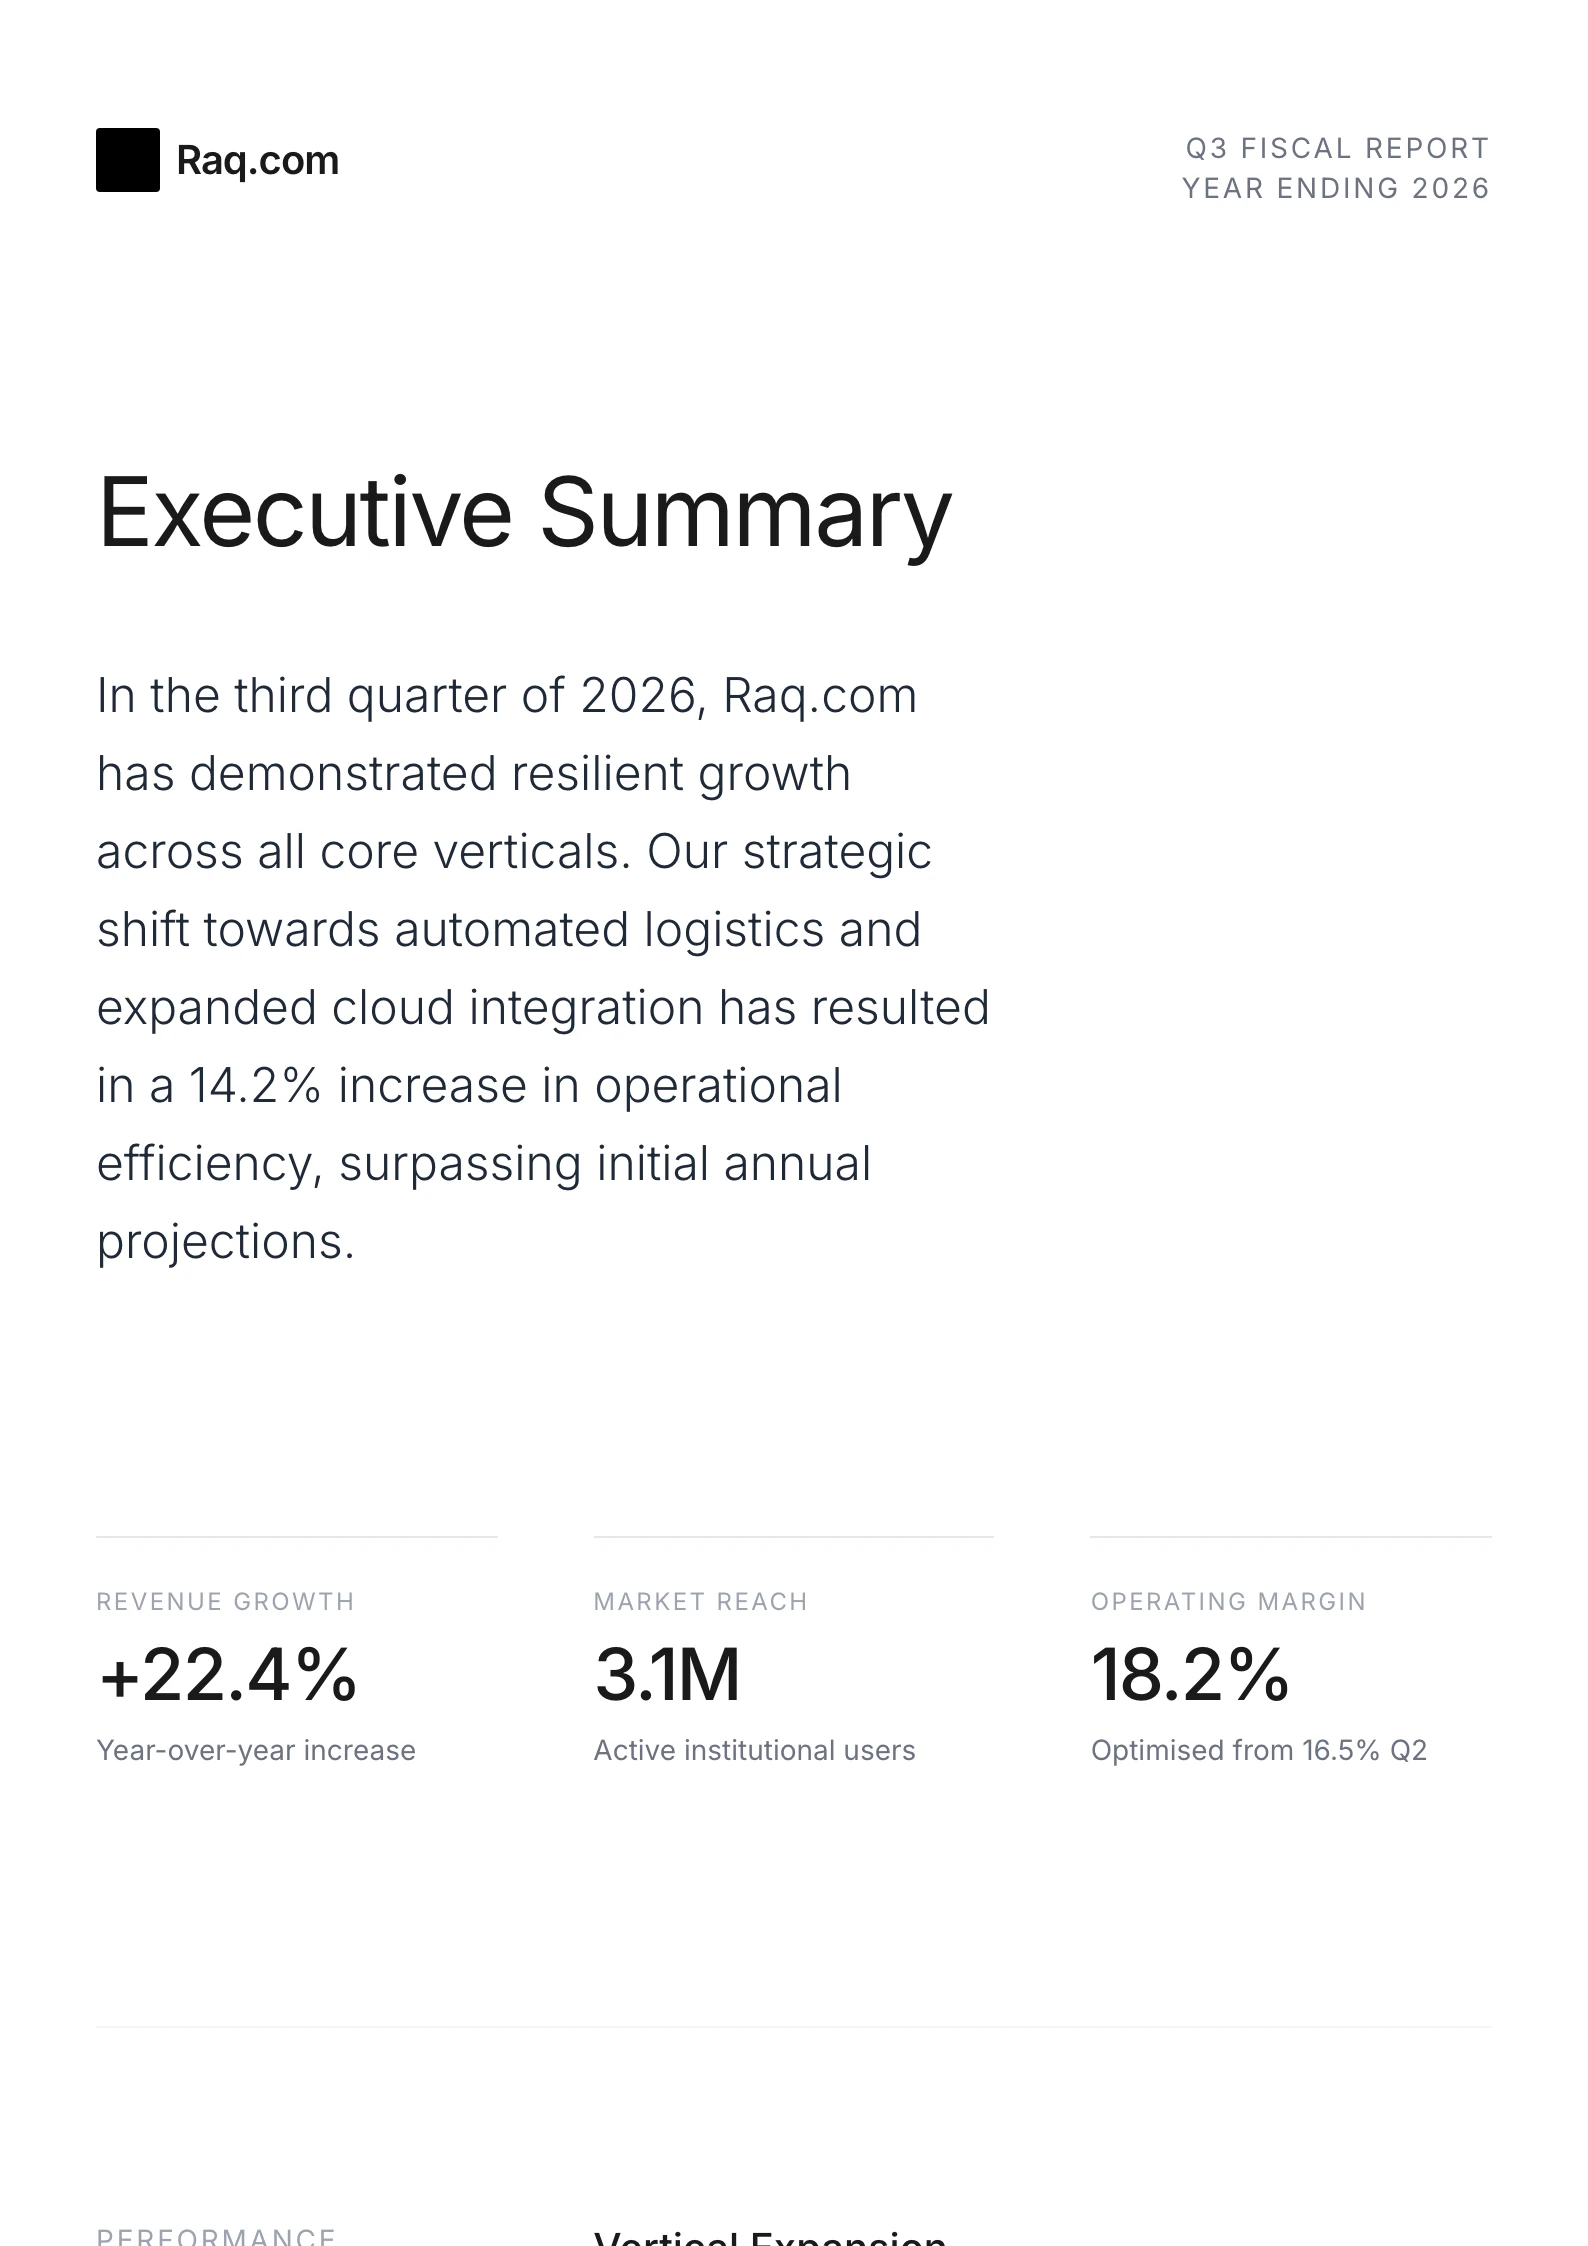1588x2246 pixels.
Task: Click the OPERATING MARGIN label
Action: pyautogui.click(x=1228, y=1602)
